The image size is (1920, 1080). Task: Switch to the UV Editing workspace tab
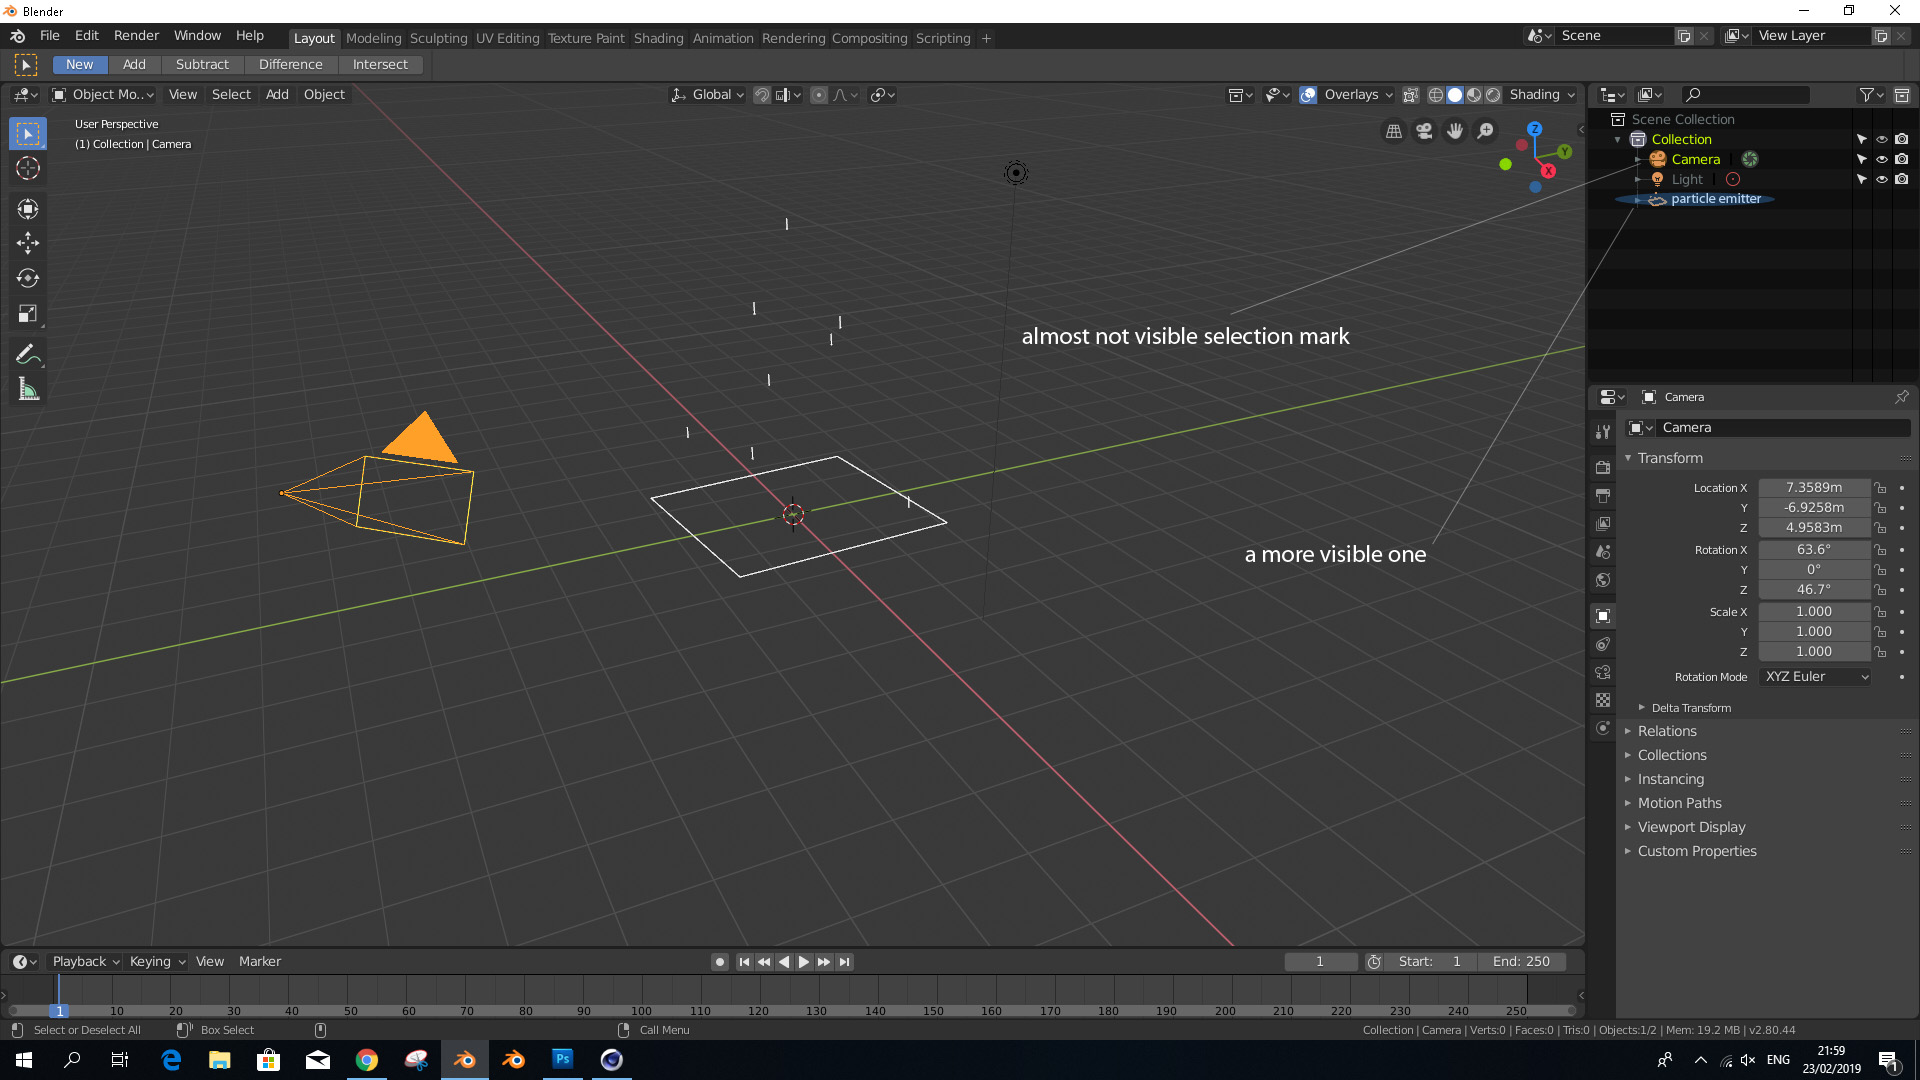pos(507,38)
